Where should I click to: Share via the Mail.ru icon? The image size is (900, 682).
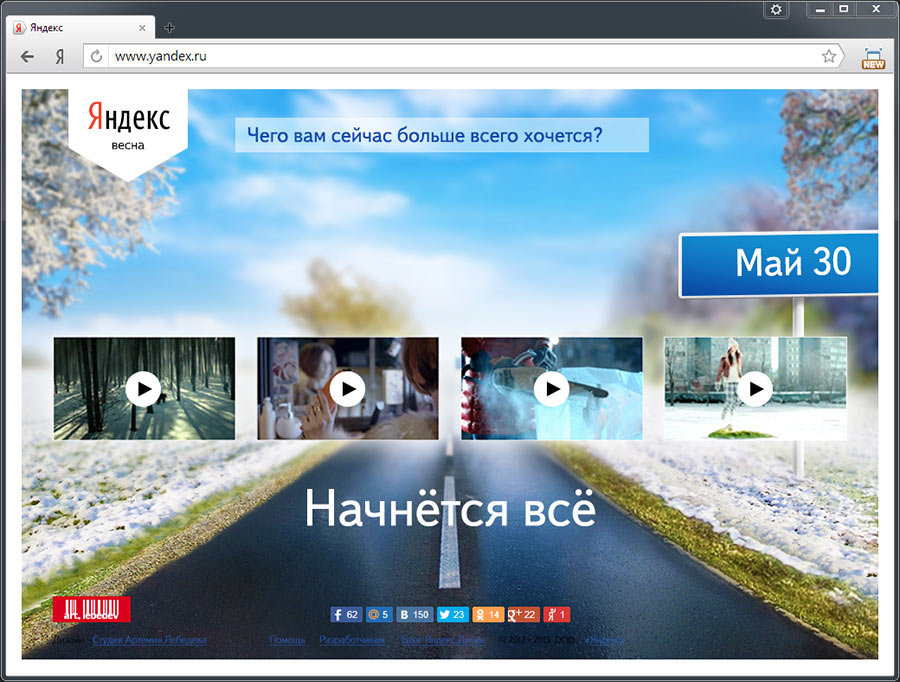pyautogui.click(x=378, y=615)
